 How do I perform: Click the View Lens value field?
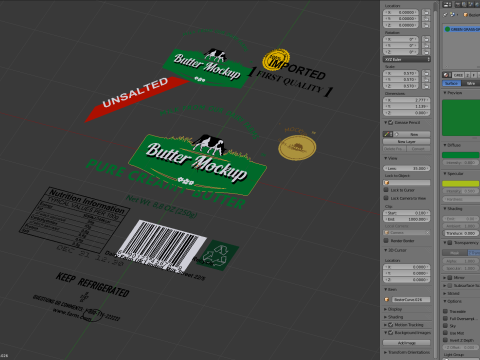[x=406, y=168]
